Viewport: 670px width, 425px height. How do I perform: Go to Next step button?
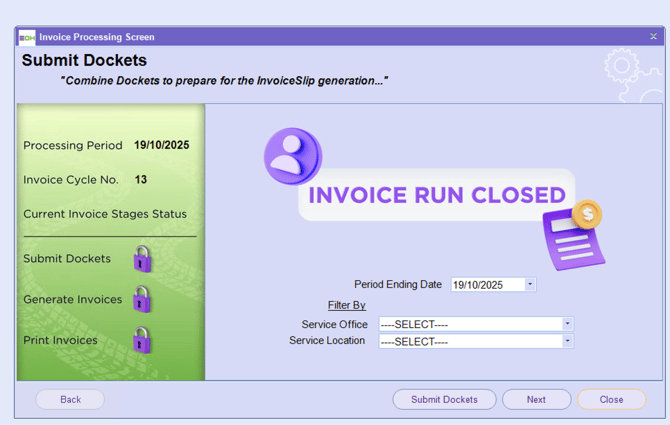coord(536,399)
